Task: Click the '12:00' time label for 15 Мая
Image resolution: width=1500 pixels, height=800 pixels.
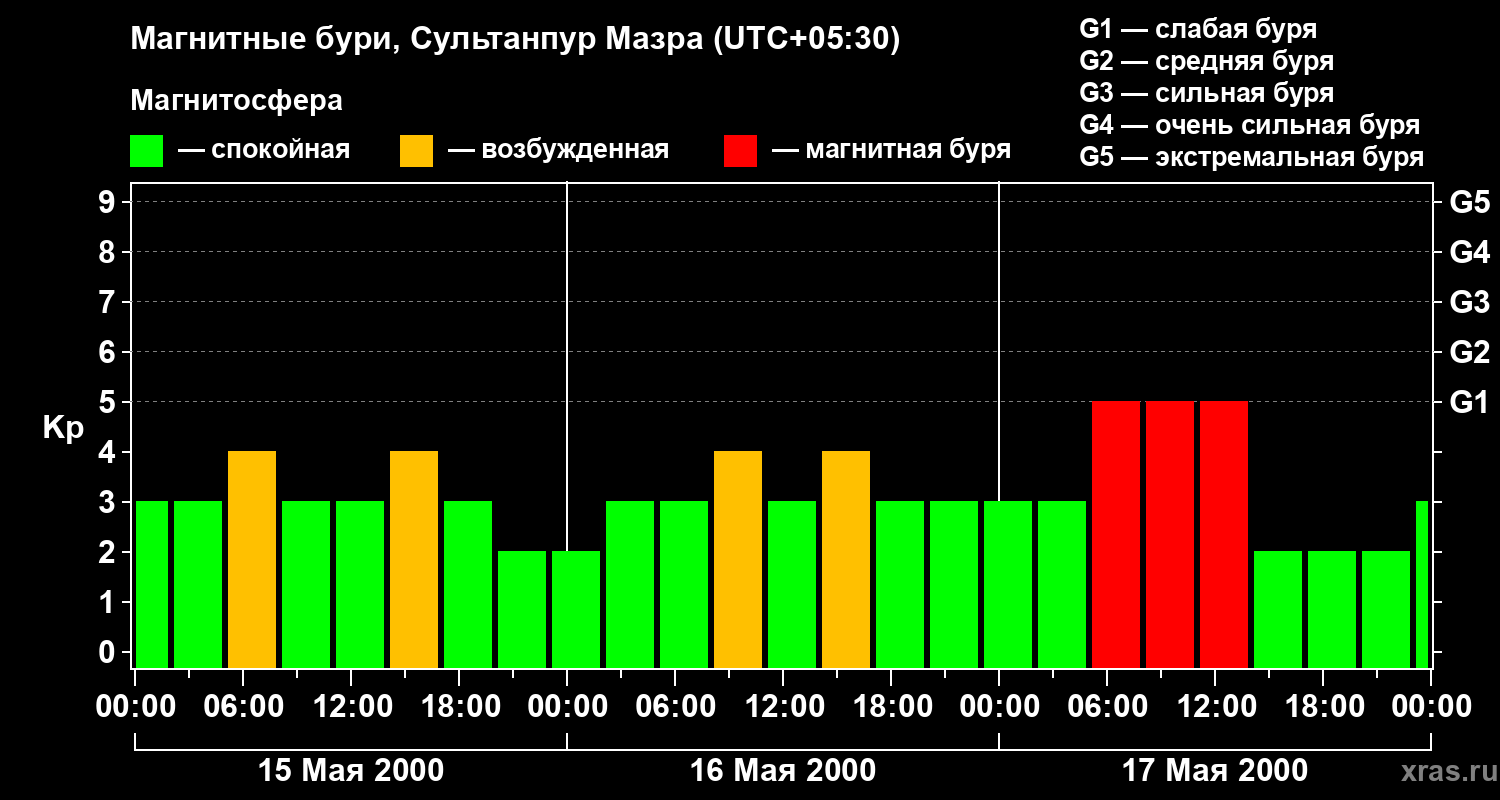Action: click(351, 706)
